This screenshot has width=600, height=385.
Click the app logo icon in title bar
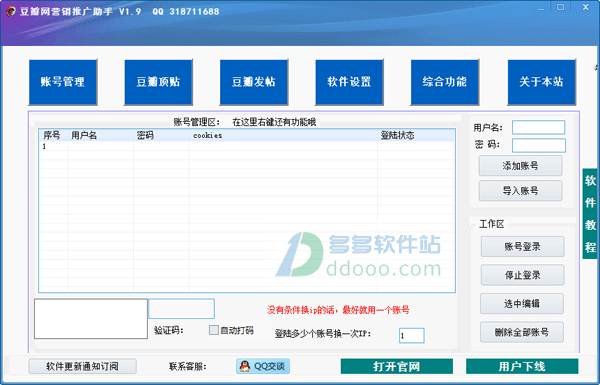[10, 11]
